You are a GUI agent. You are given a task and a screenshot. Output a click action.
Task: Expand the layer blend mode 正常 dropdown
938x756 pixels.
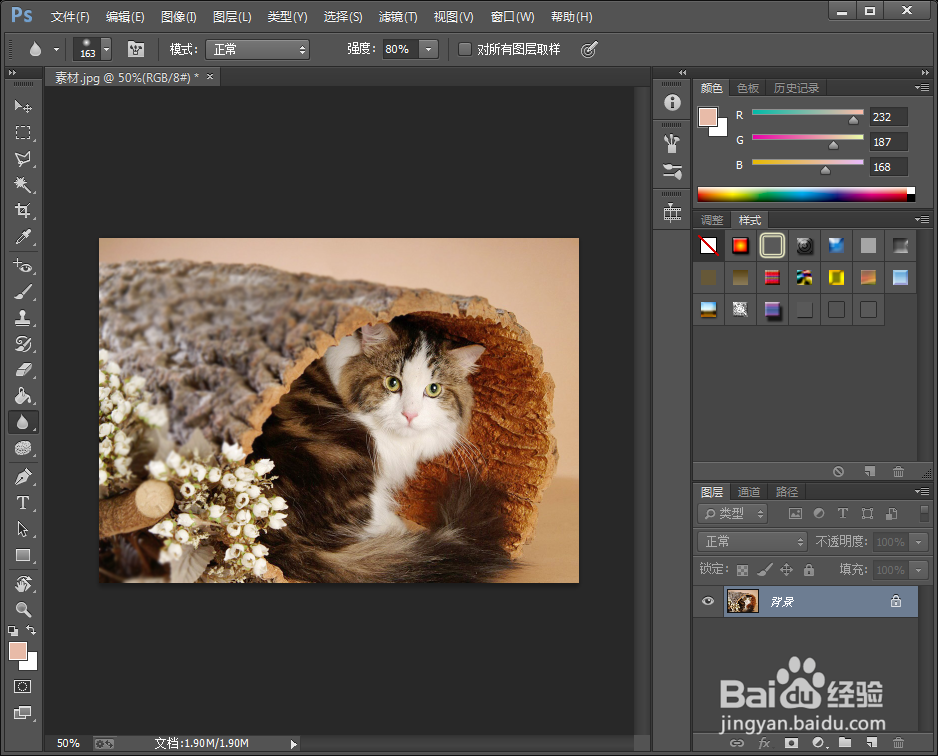[x=752, y=541]
